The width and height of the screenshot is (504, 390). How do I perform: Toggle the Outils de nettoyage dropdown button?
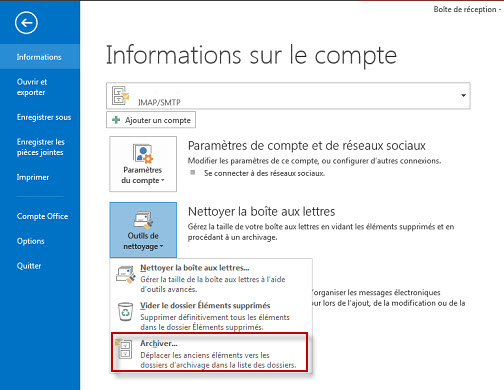click(x=143, y=230)
